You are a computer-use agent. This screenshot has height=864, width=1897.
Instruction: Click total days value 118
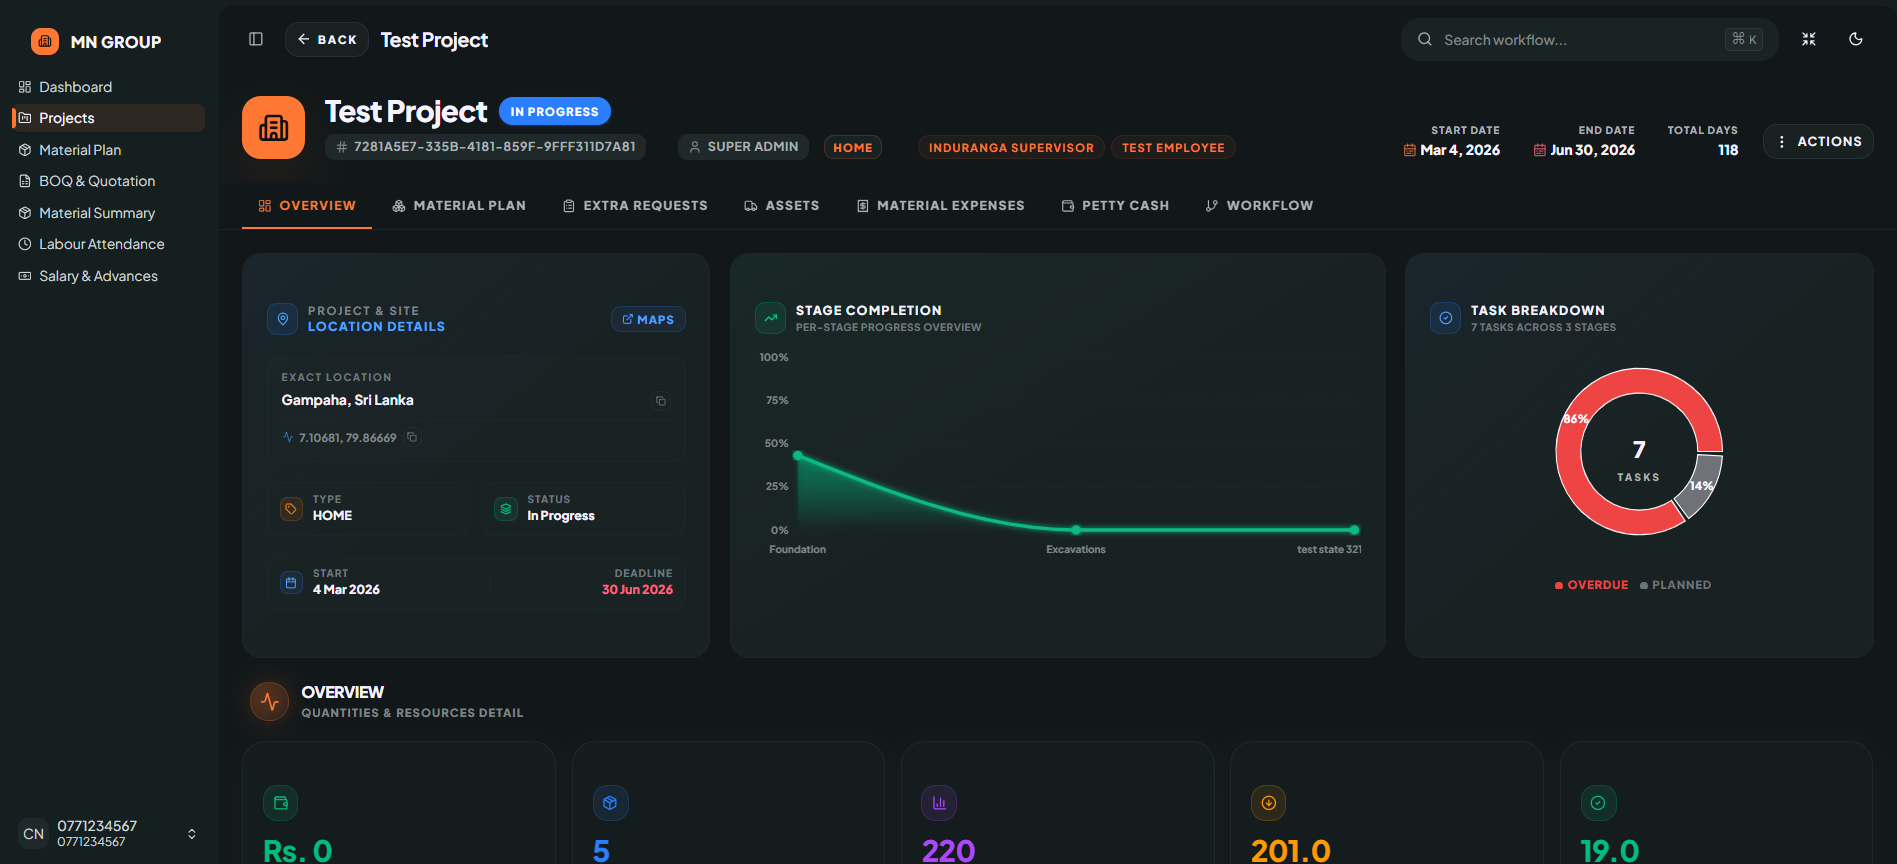(x=1728, y=150)
